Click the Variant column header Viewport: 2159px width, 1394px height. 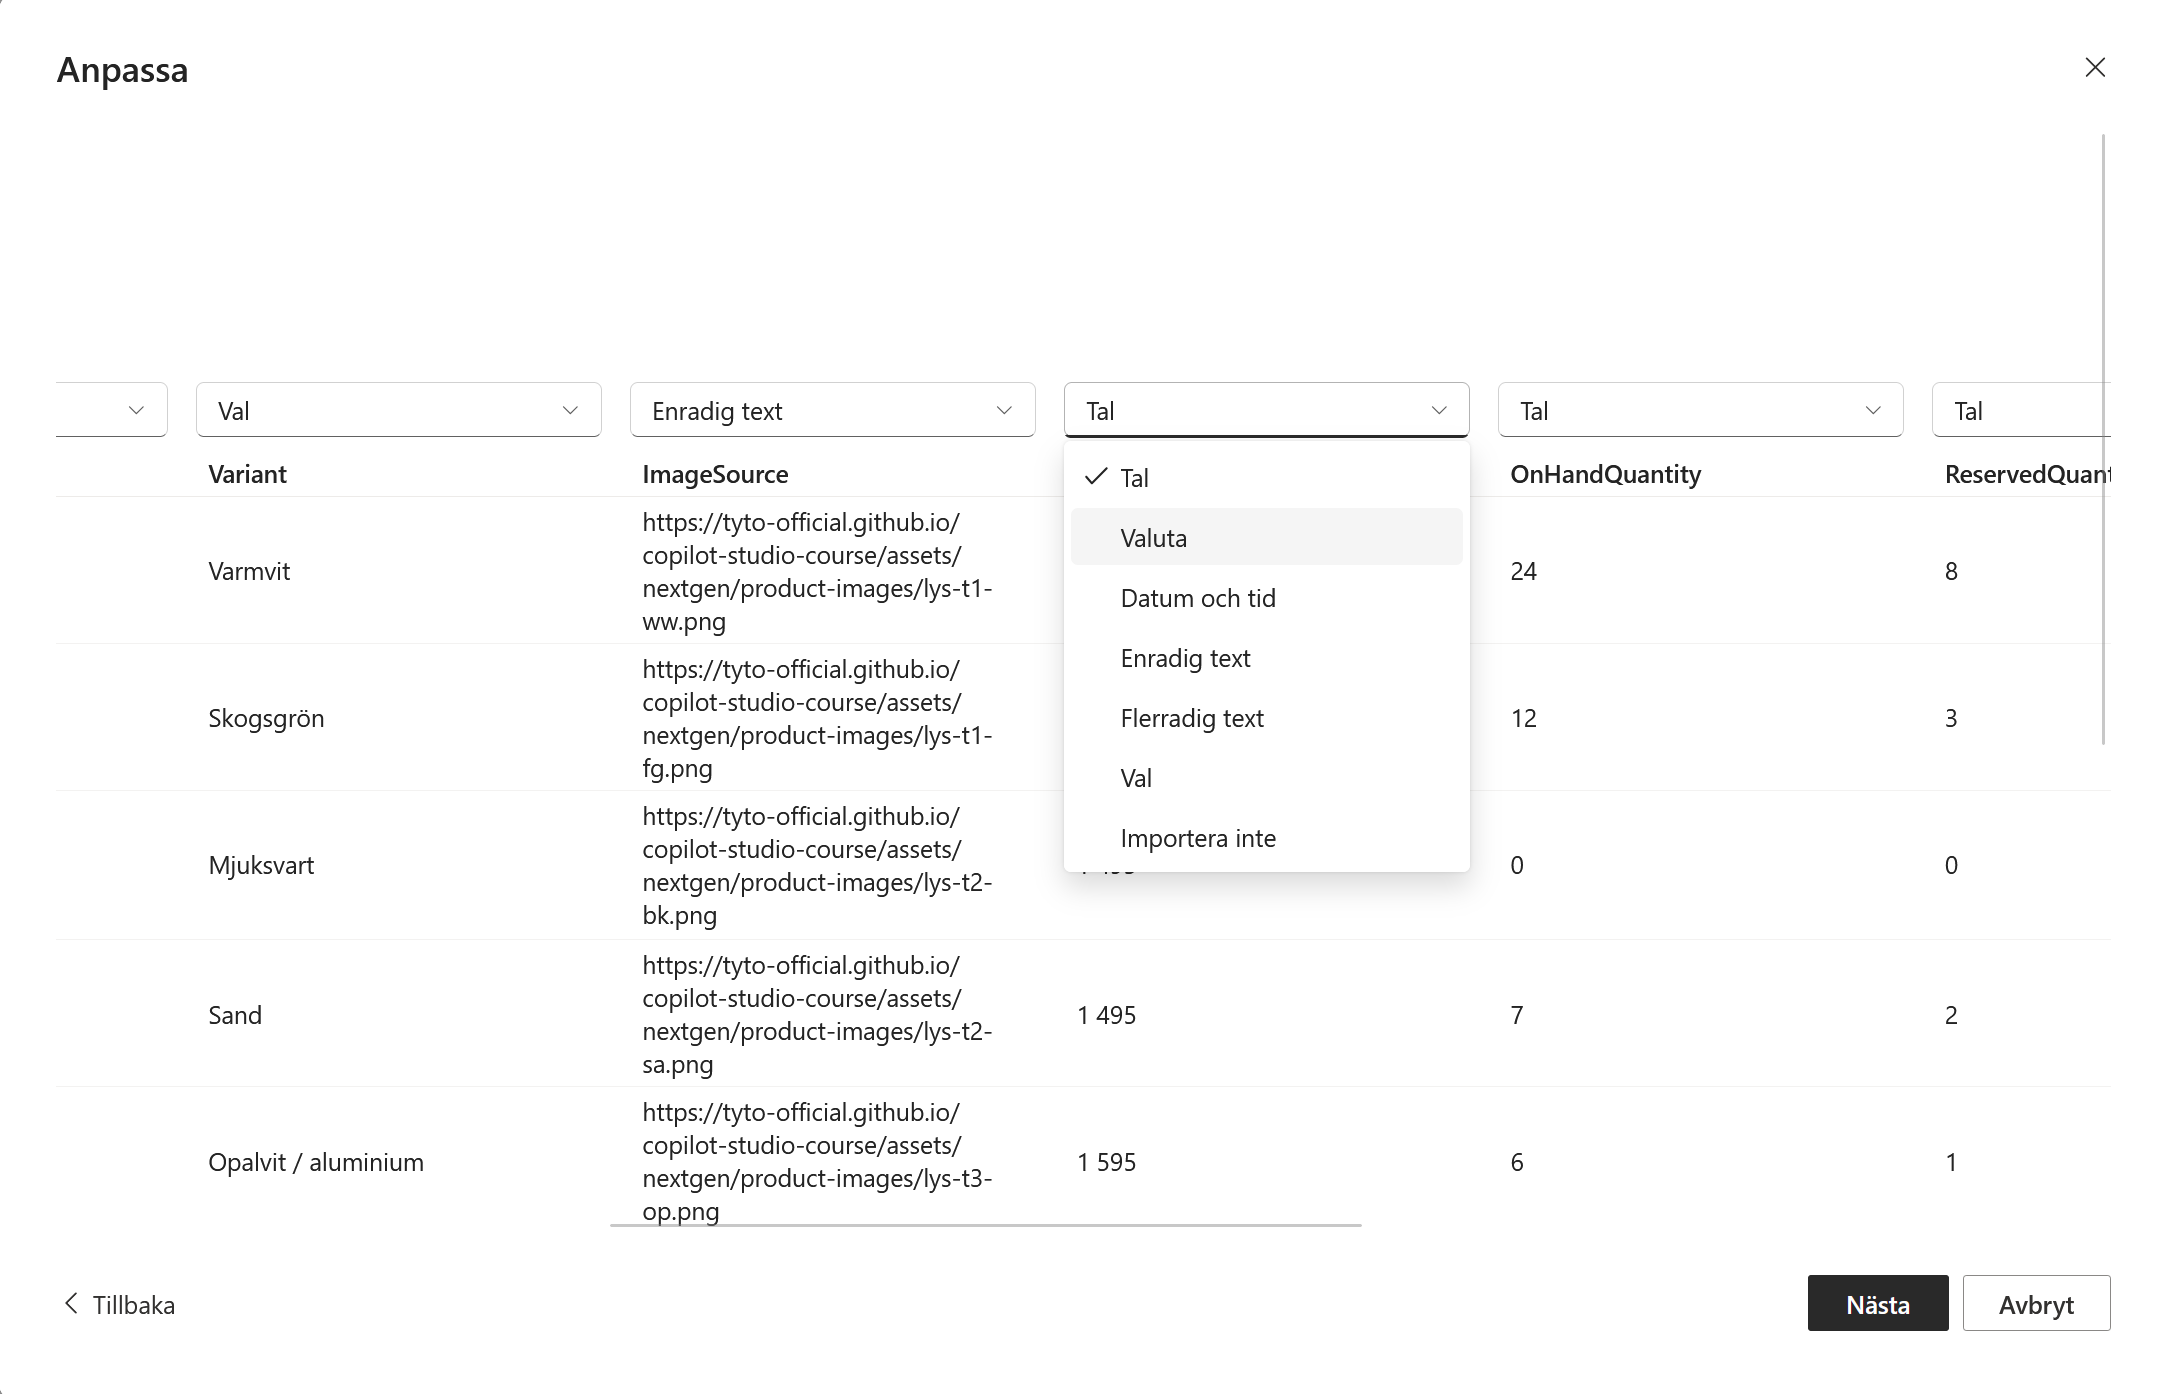point(247,474)
